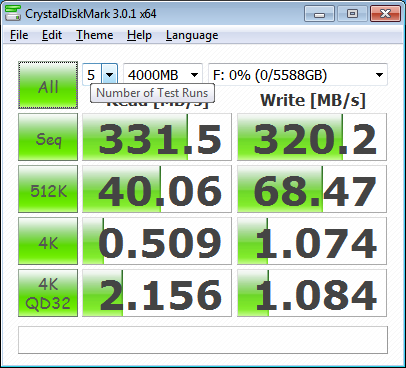The image size is (406, 368).
Task: Click the 4K read result 0.509
Action: click(x=157, y=241)
